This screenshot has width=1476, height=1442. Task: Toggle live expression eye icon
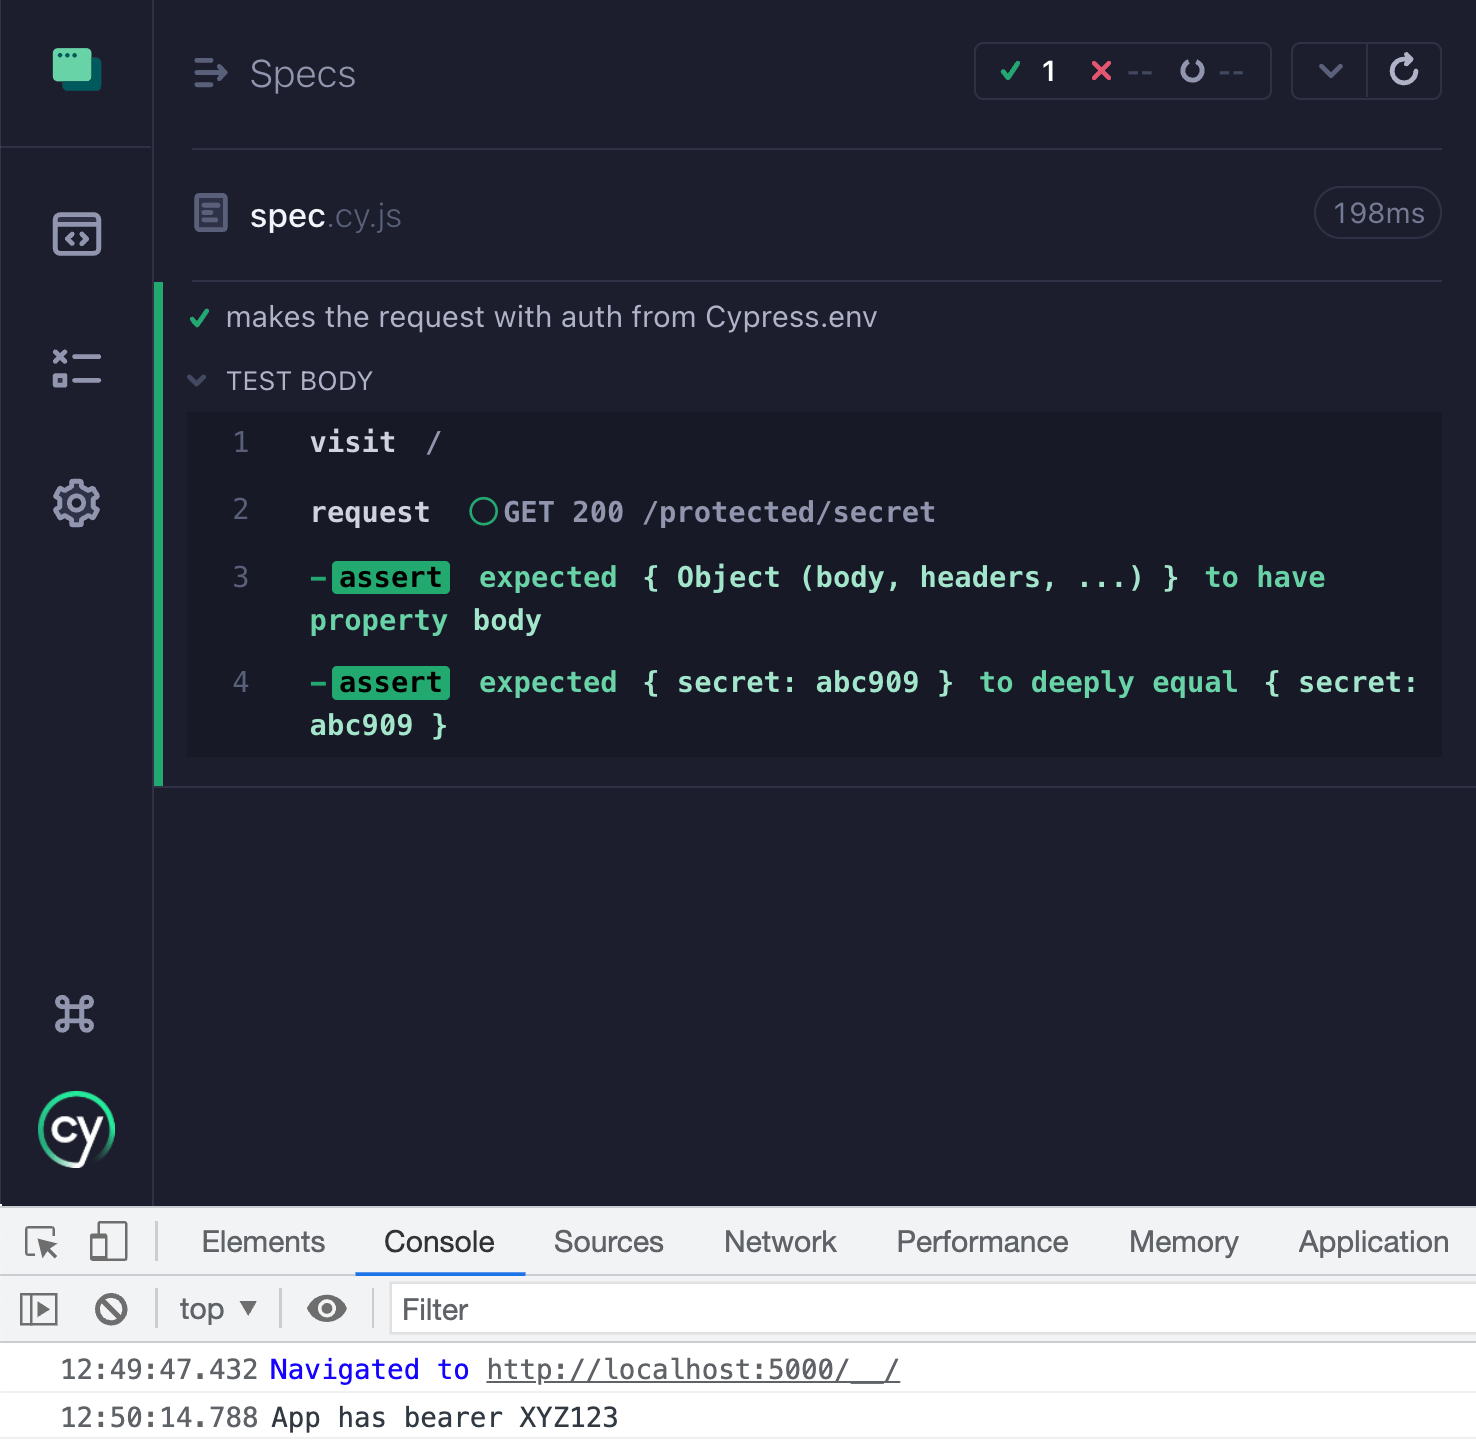point(326,1309)
